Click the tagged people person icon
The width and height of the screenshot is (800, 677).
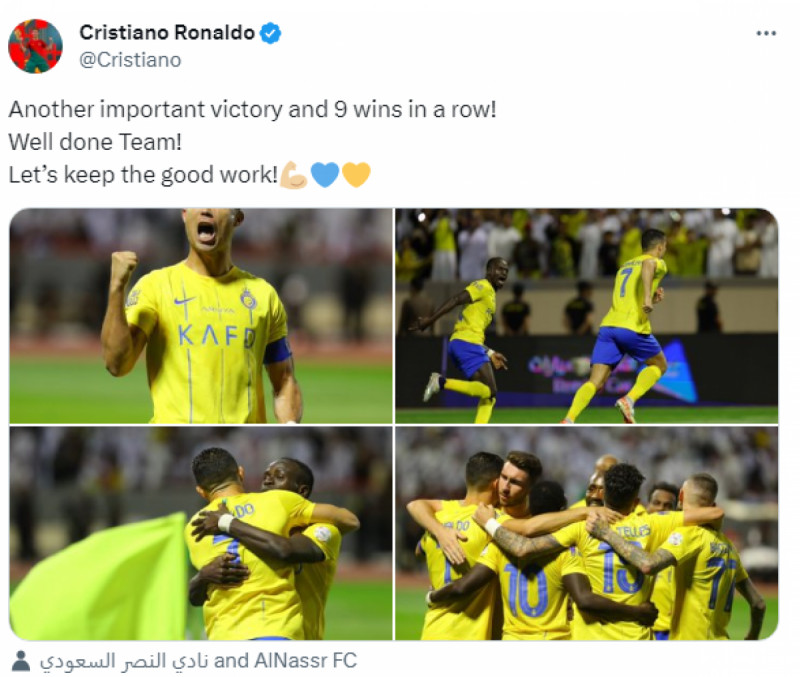(x=21, y=660)
